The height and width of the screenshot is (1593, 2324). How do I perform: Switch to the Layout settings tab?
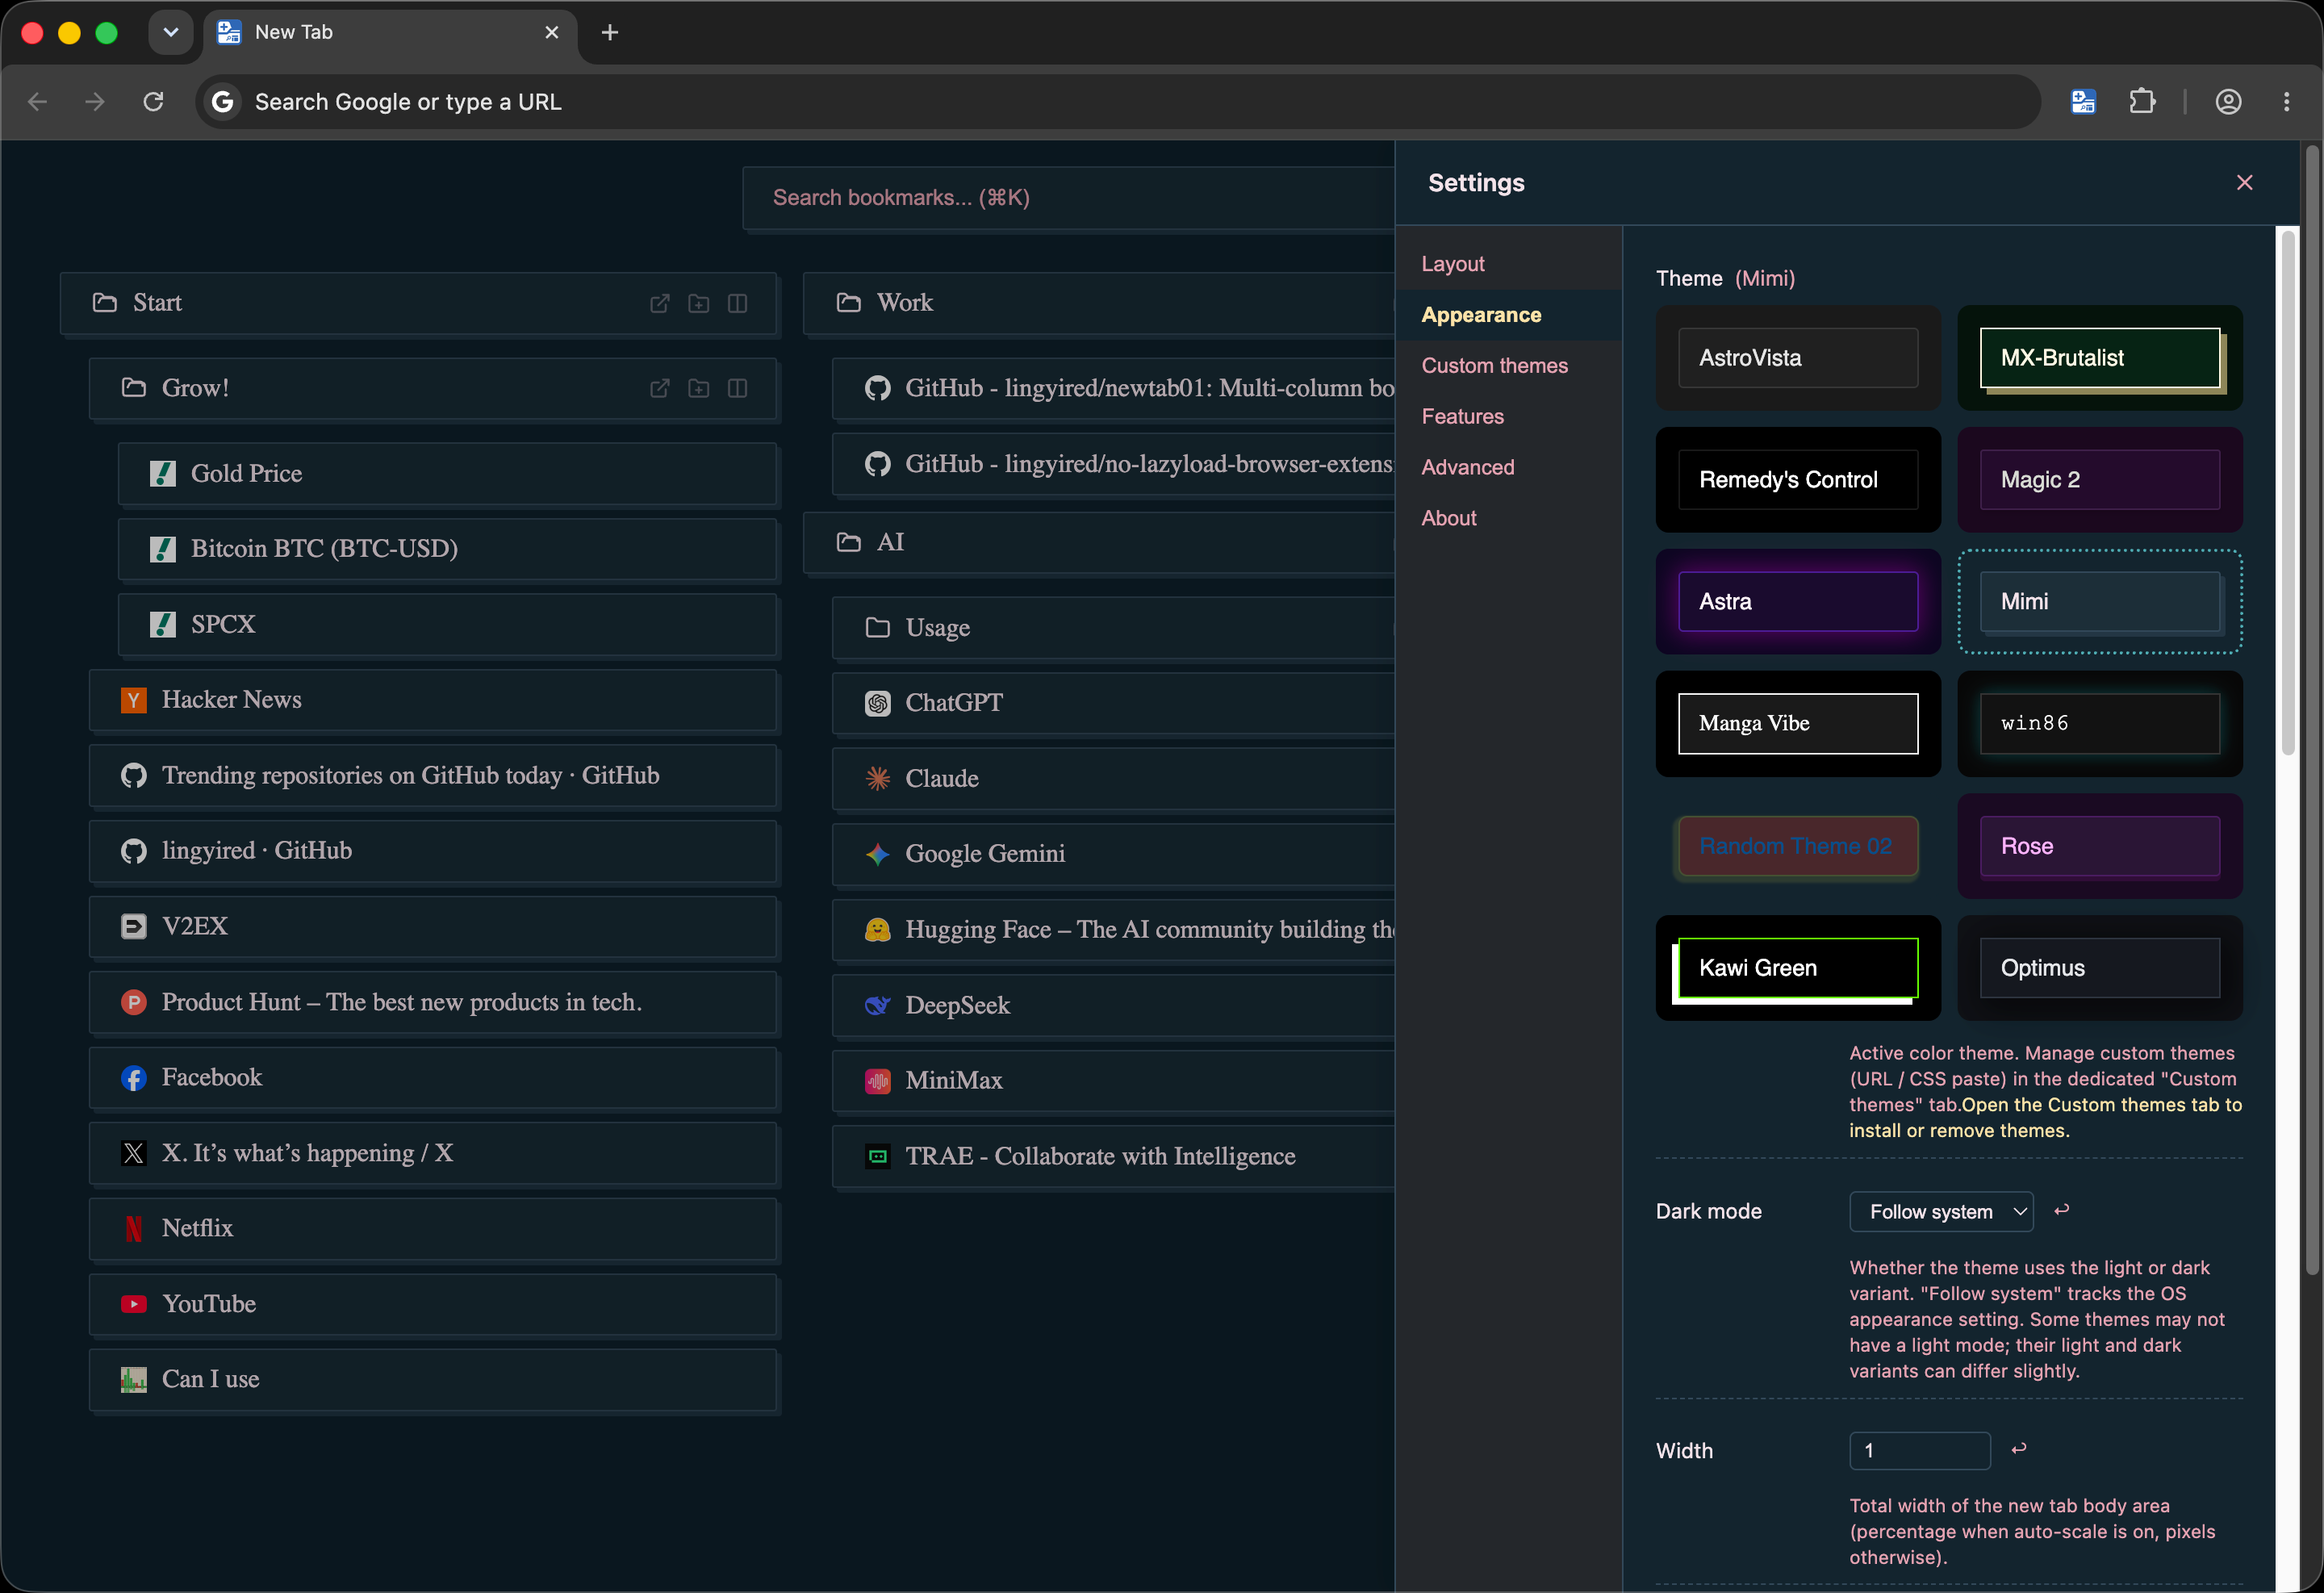(x=1508, y=264)
